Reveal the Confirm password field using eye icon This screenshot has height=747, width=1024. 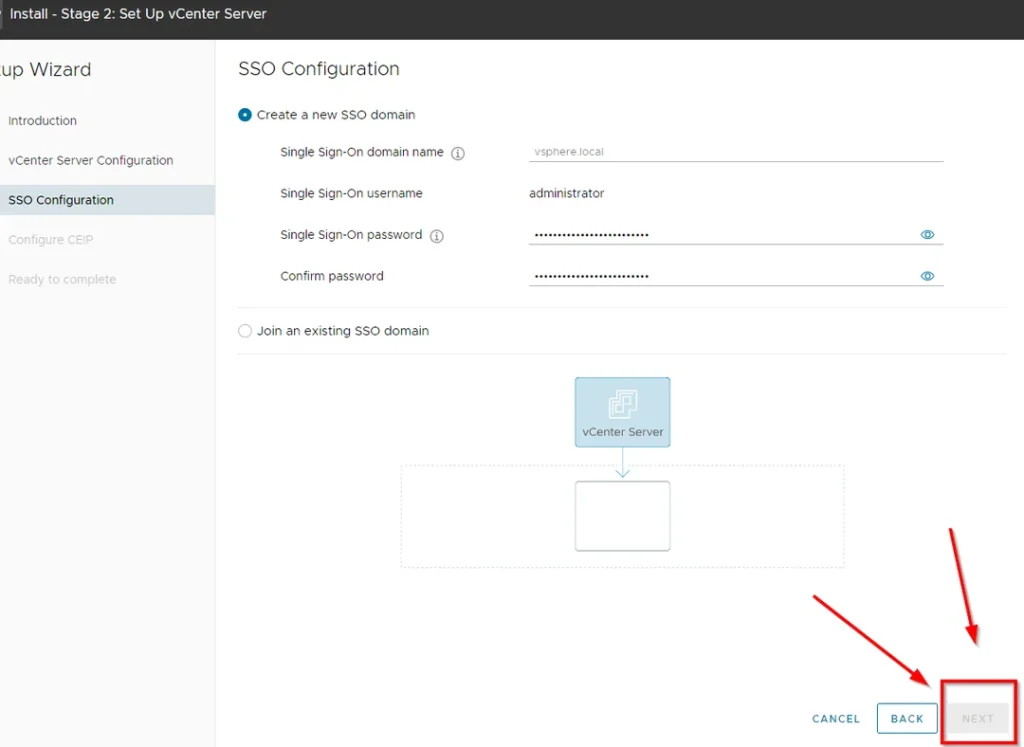pos(927,276)
